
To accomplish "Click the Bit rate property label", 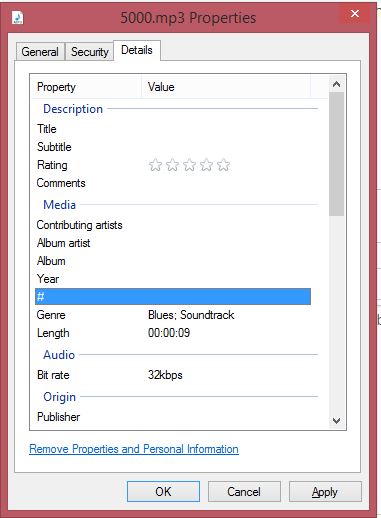I will (x=53, y=375).
